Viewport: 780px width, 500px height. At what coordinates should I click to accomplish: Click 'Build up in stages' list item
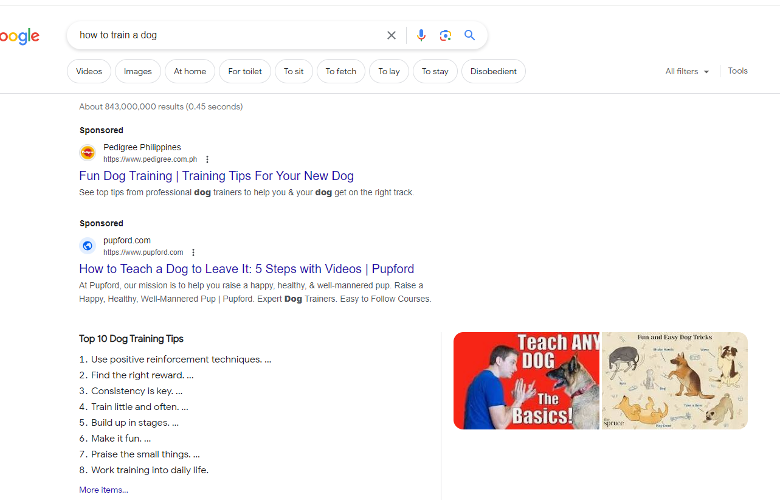pos(135,423)
